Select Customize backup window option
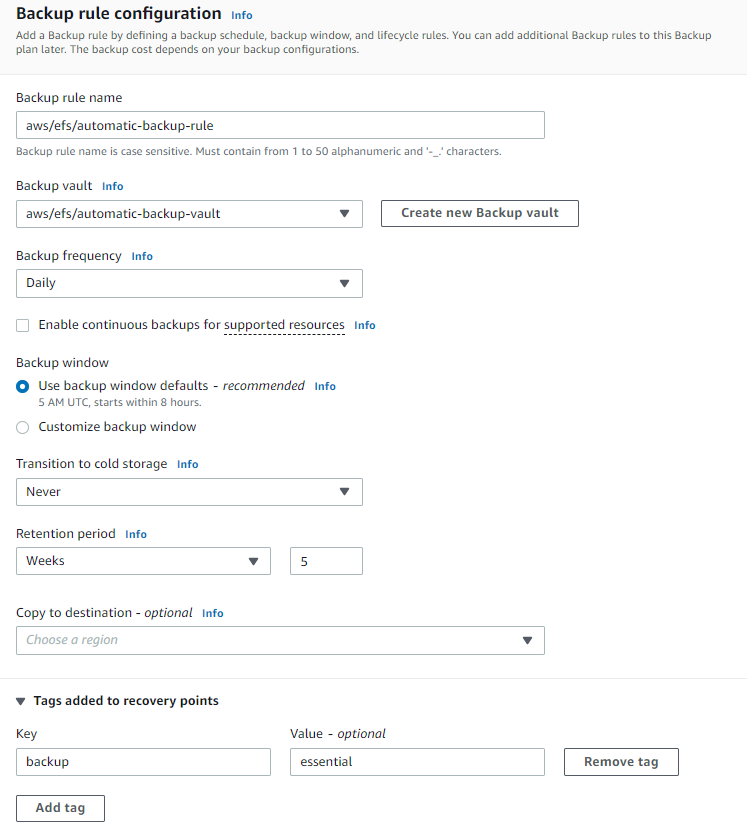The width and height of the screenshot is (747, 831). coord(22,426)
